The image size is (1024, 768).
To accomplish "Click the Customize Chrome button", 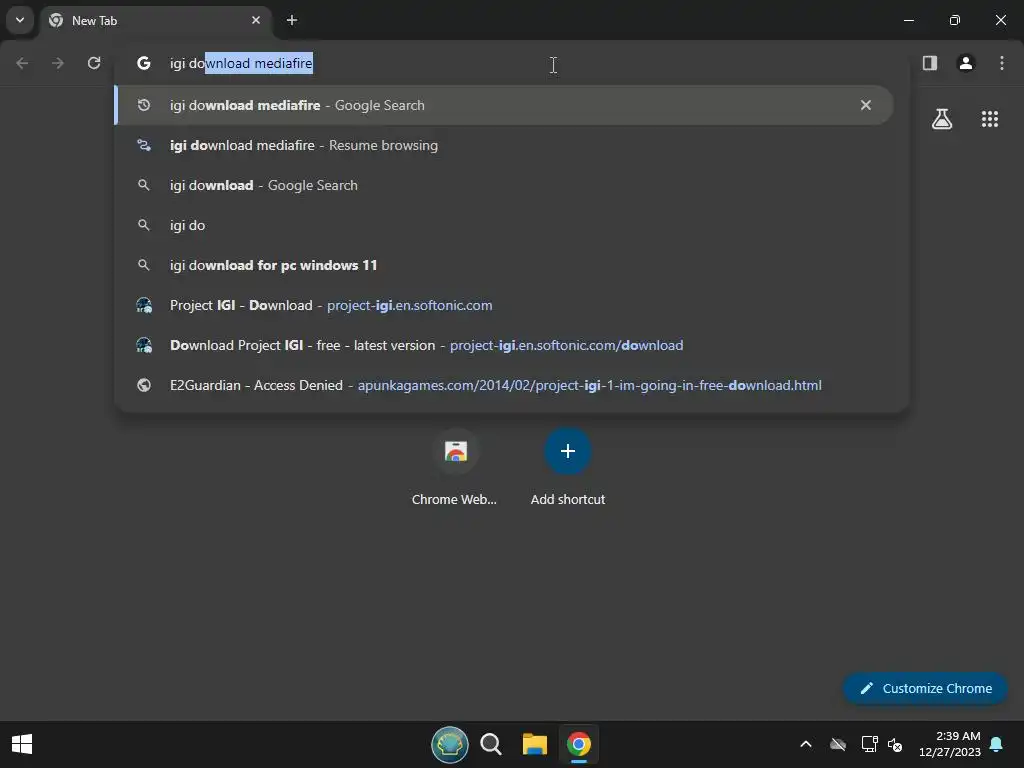I will 925,688.
